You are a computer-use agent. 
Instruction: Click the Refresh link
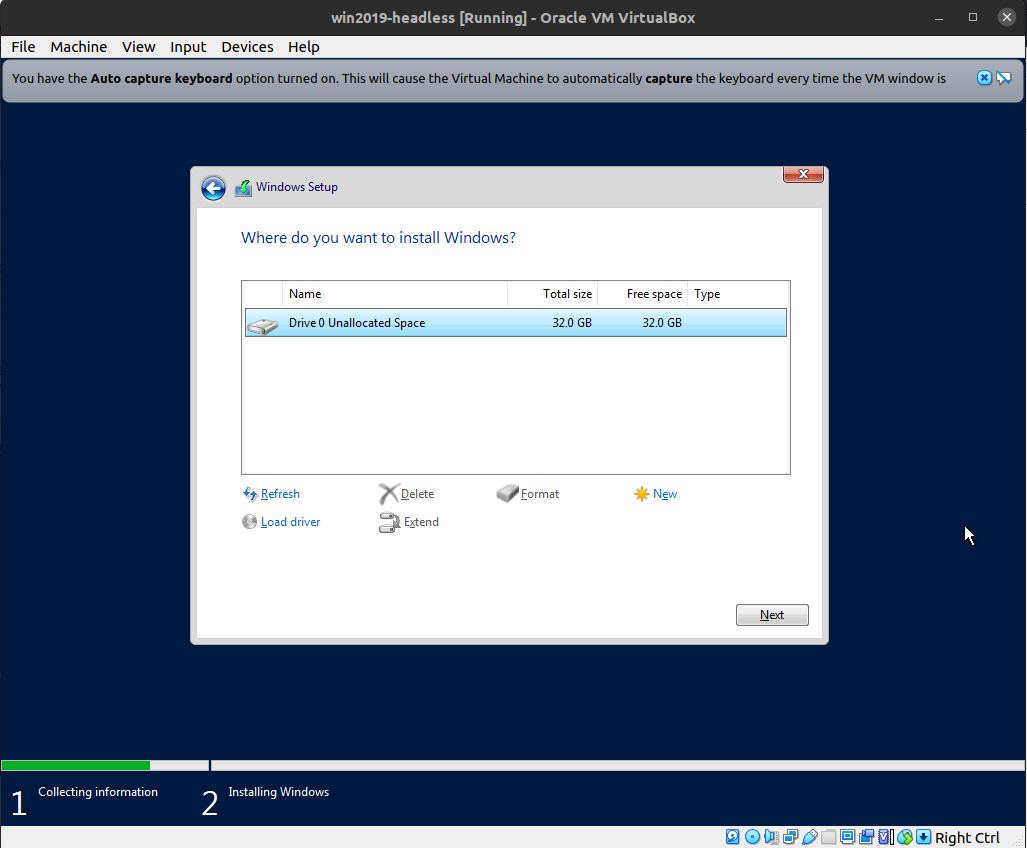[x=280, y=494]
